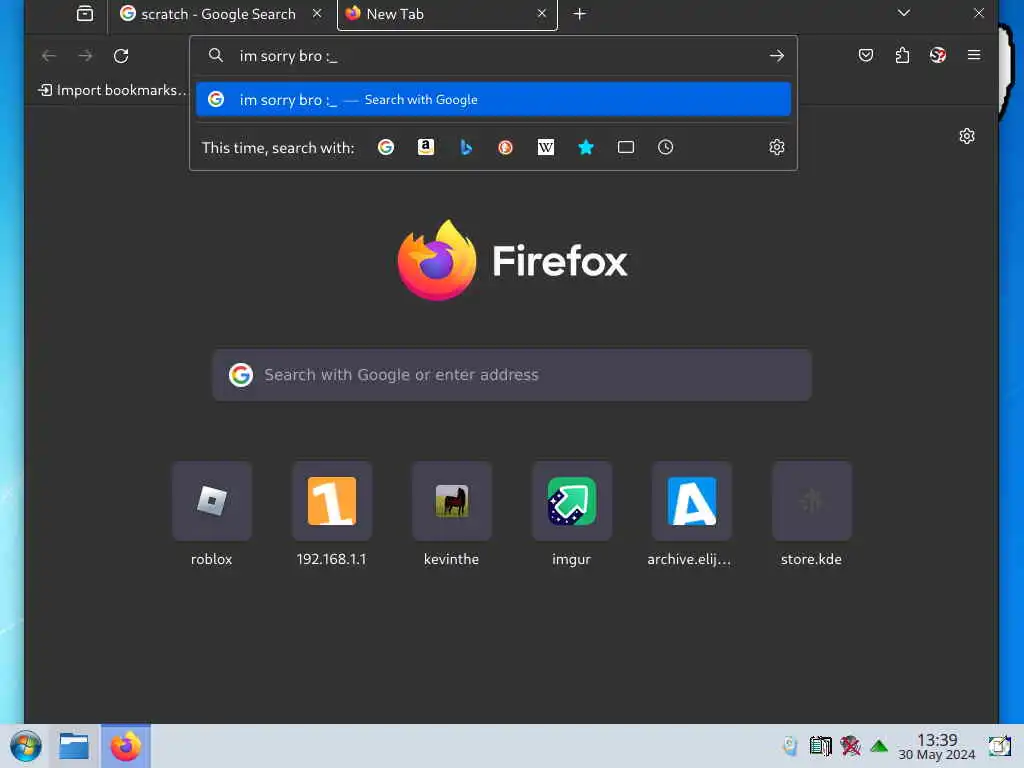Click the Firefox taskbar button
The image size is (1024, 768).
pyautogui.click(x=125, y=746)
